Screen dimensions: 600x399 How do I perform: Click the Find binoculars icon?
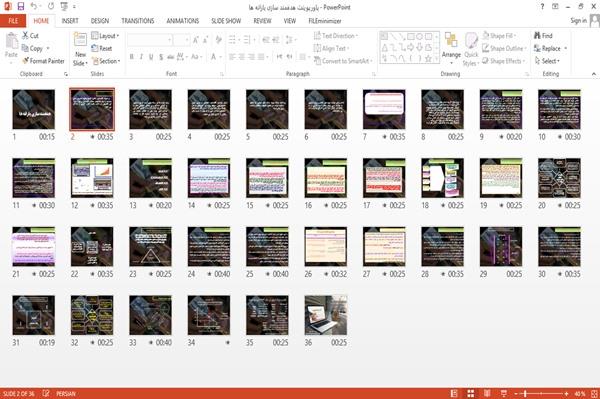(538, 36)
